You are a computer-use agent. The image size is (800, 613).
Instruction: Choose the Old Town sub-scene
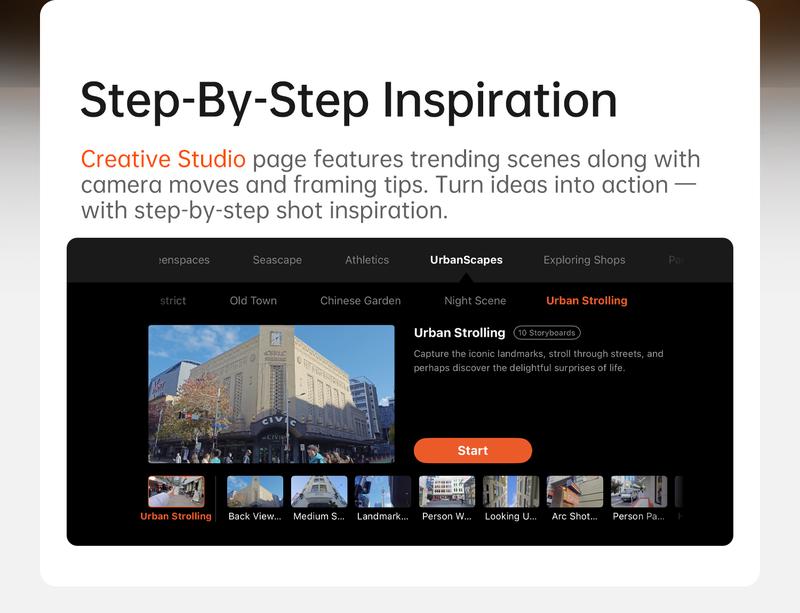tap(253, 301)
